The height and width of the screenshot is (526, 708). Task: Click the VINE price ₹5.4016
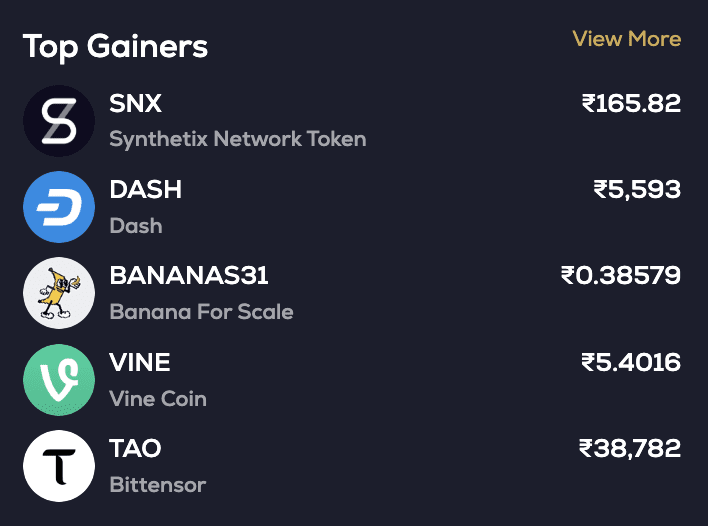tap(631, 361)
